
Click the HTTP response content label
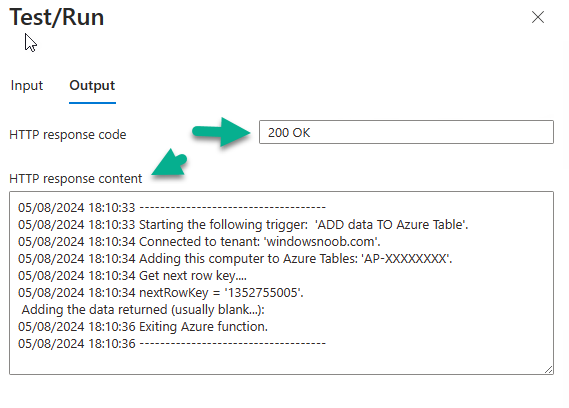(75, 179)
